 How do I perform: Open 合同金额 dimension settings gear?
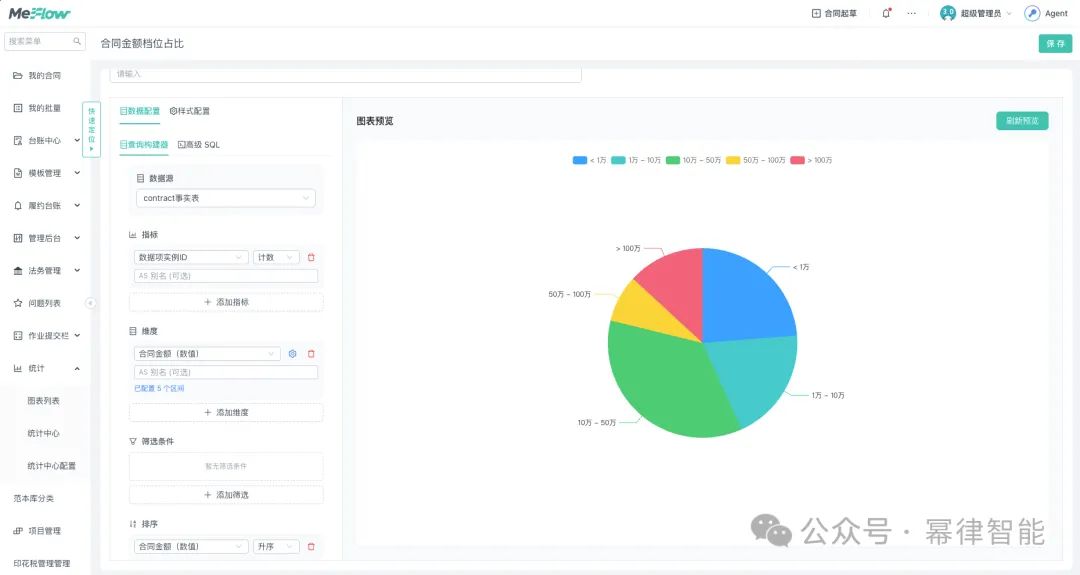(292, 354)
